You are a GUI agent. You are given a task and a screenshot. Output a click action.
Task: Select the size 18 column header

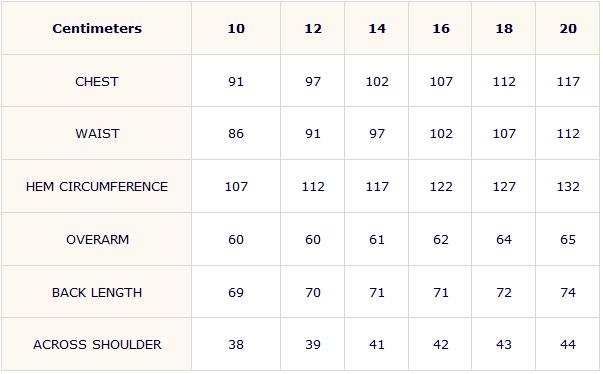pos(504,28)
